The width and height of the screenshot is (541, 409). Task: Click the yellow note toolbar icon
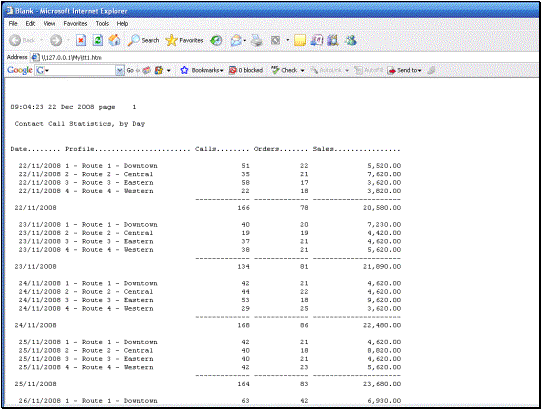[x=300, y=41]
